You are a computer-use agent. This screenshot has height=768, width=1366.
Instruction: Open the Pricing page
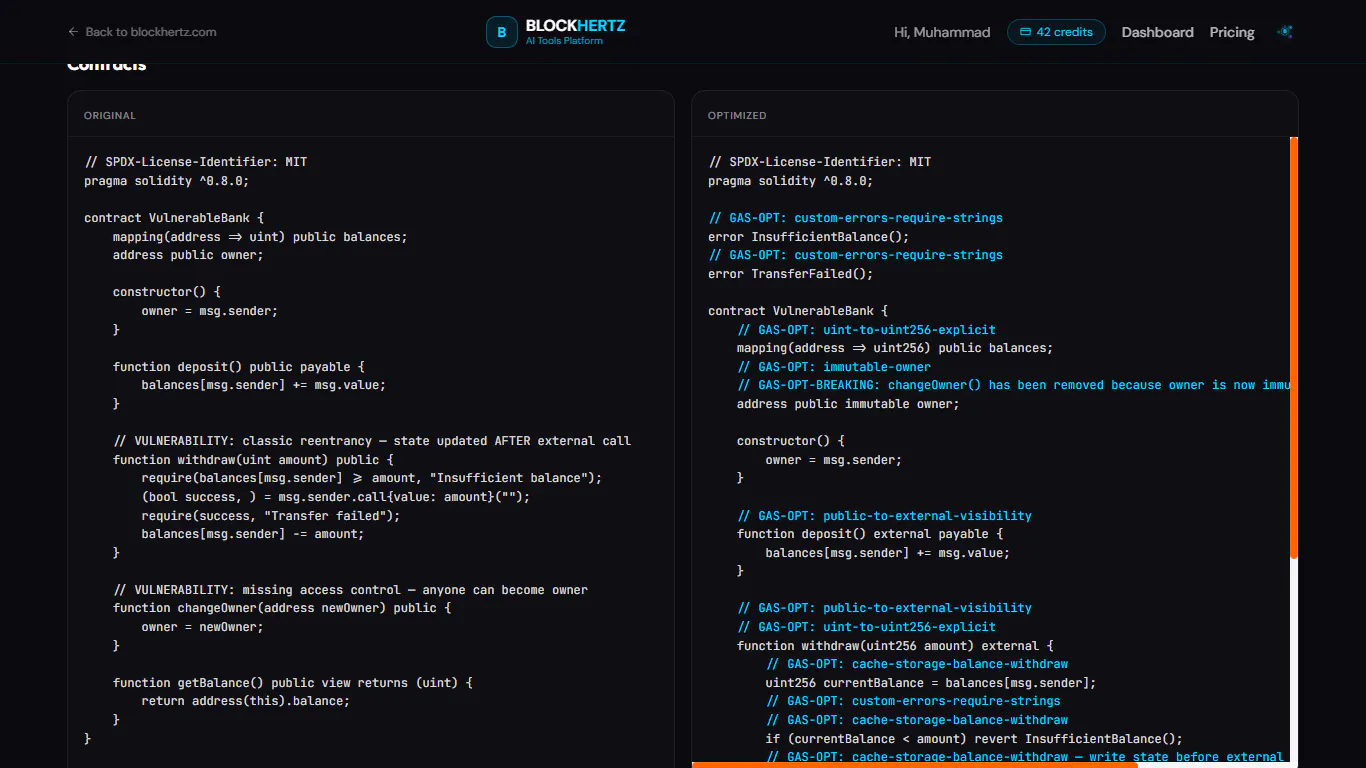1232,32
